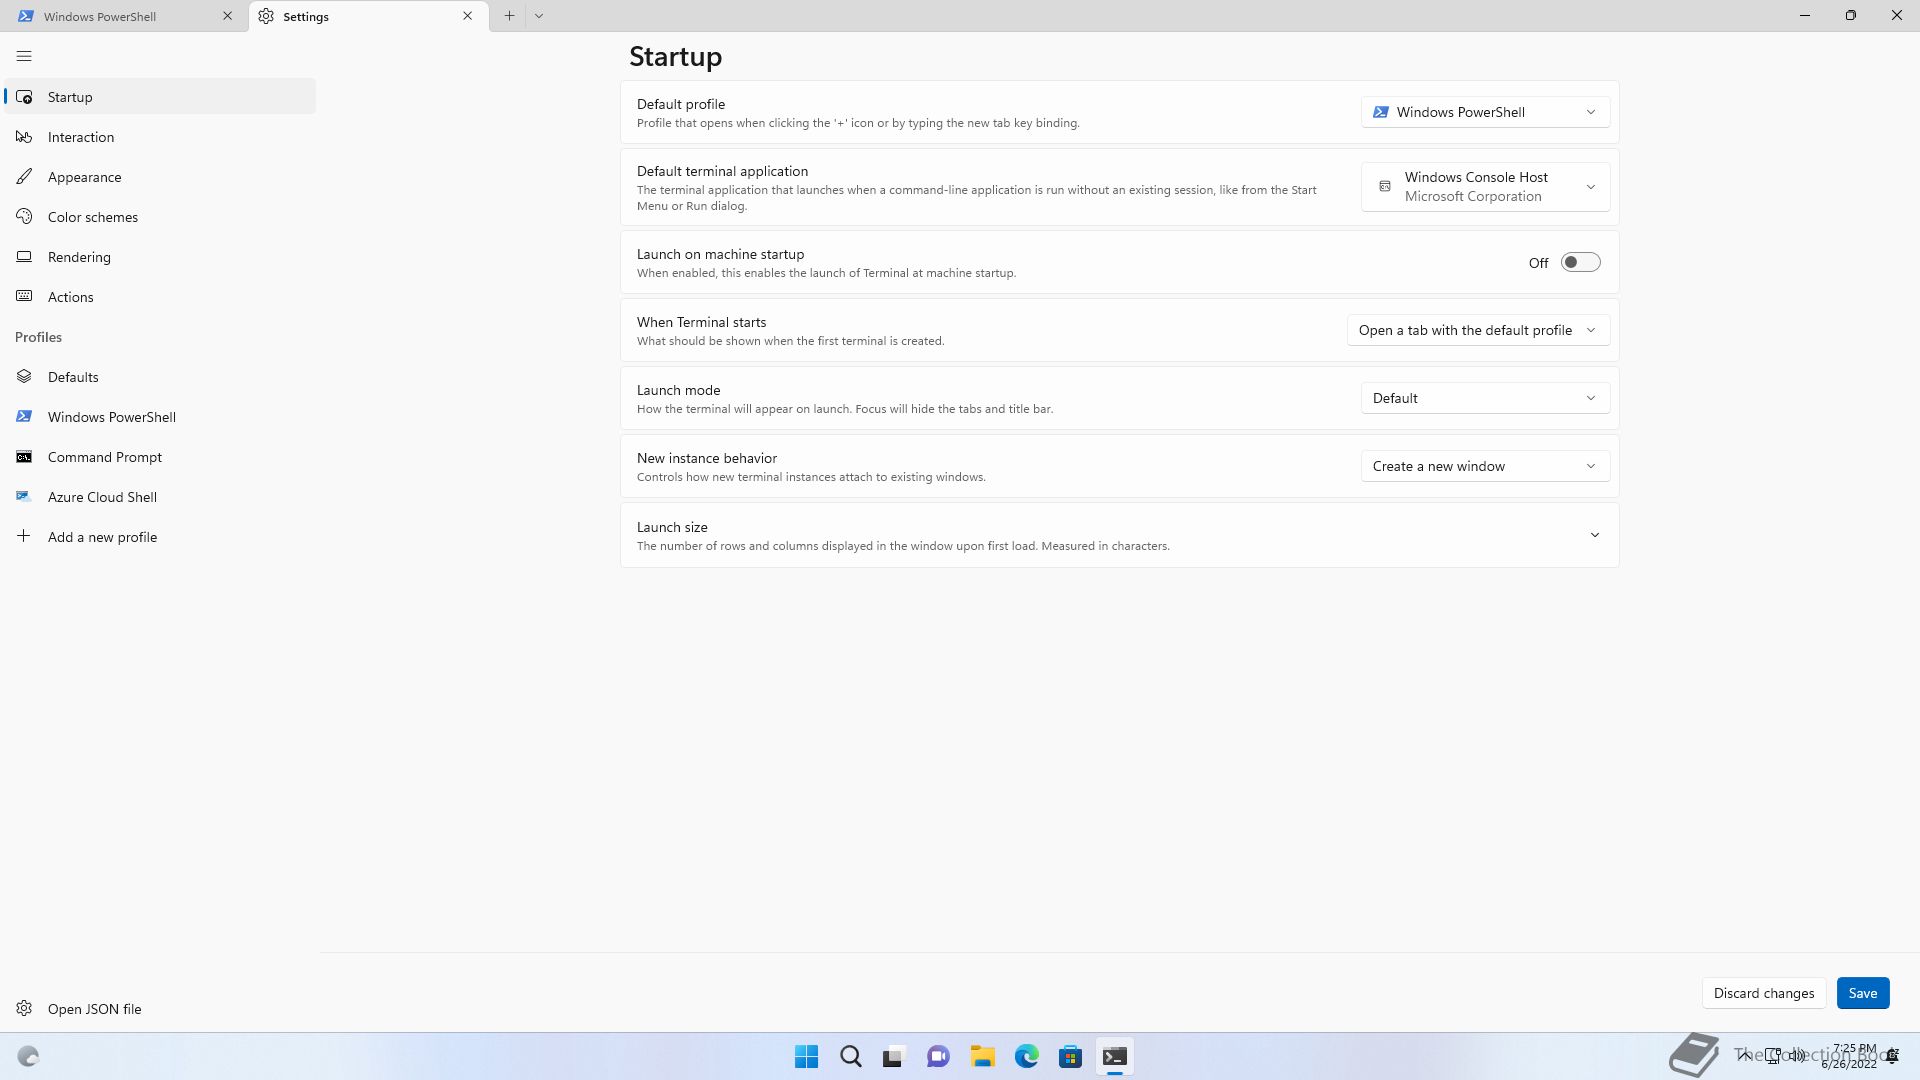Viewport: 1920px width, 1080px height.
Task: Click the Startup icon in sidebar
Action: 24,97
